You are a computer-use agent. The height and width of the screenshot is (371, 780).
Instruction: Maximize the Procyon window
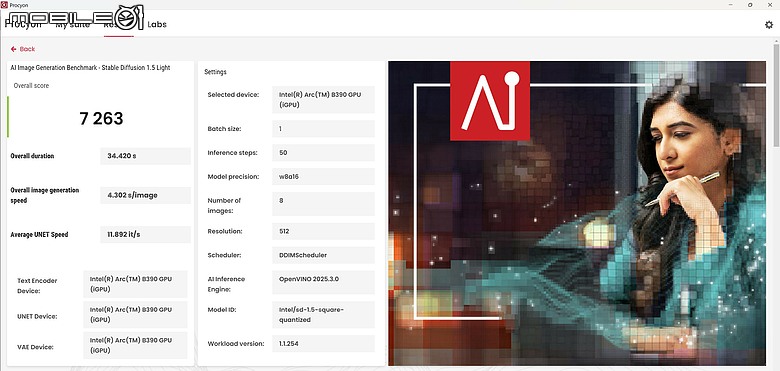[x=750, y=4]
